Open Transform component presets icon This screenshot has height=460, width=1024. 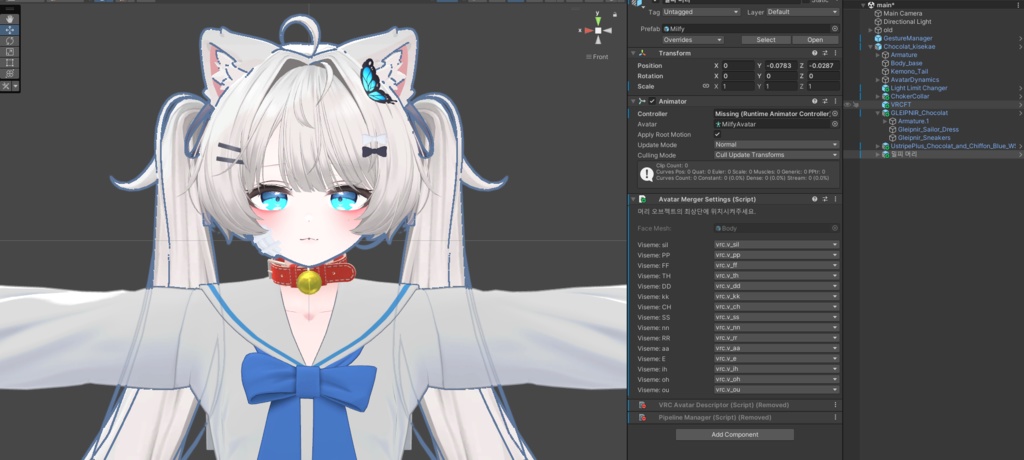point(825,53)
